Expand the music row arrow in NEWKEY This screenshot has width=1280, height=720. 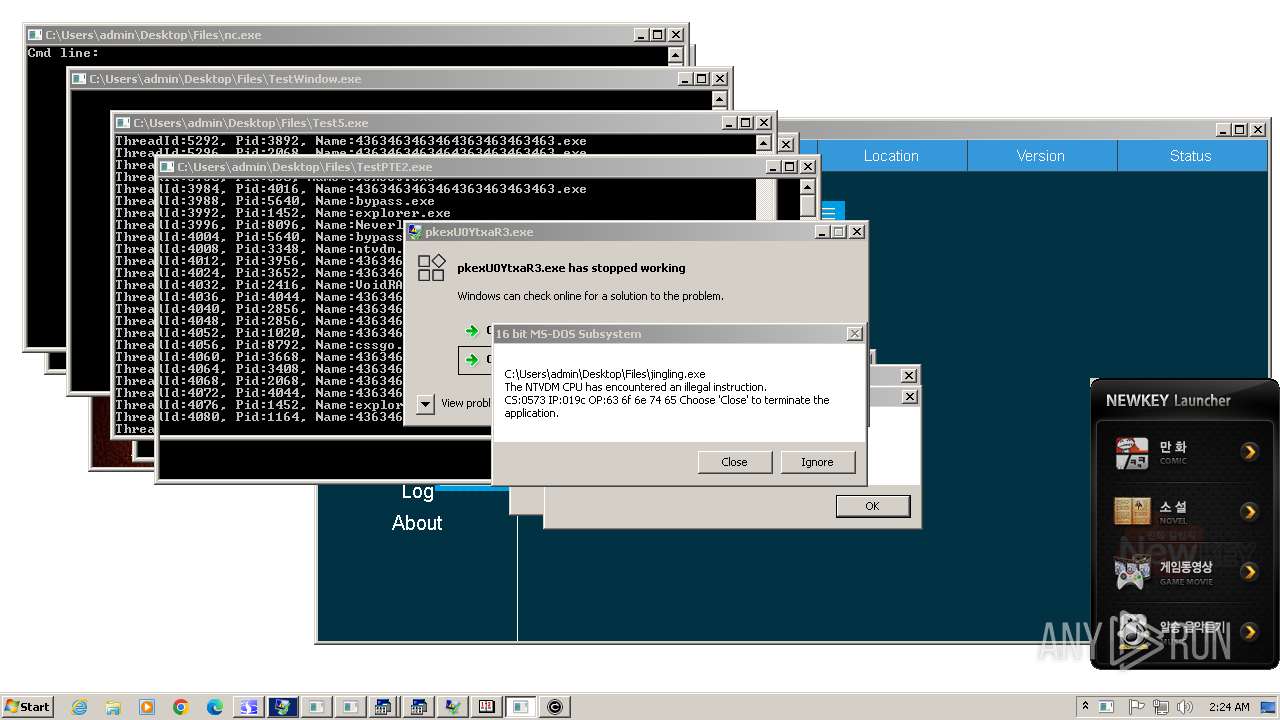1249,631
